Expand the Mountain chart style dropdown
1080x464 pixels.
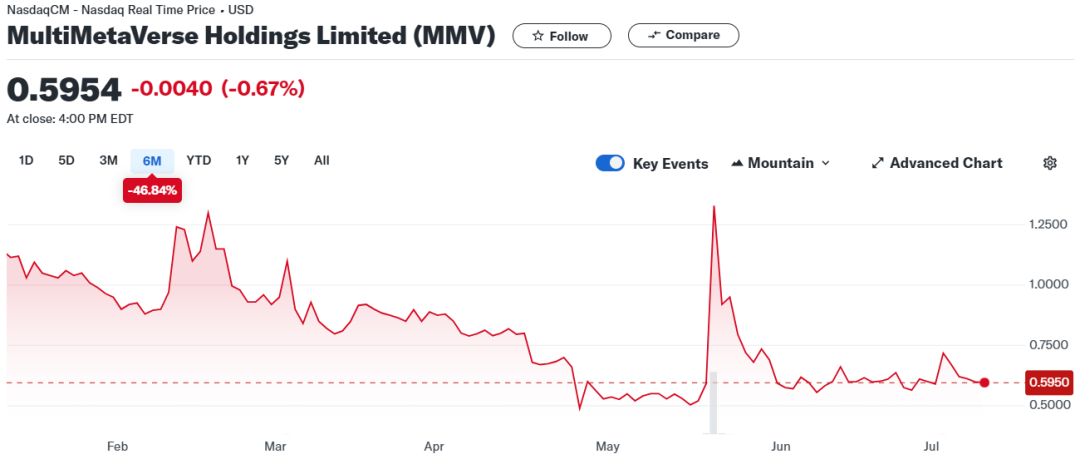point(826,163)
